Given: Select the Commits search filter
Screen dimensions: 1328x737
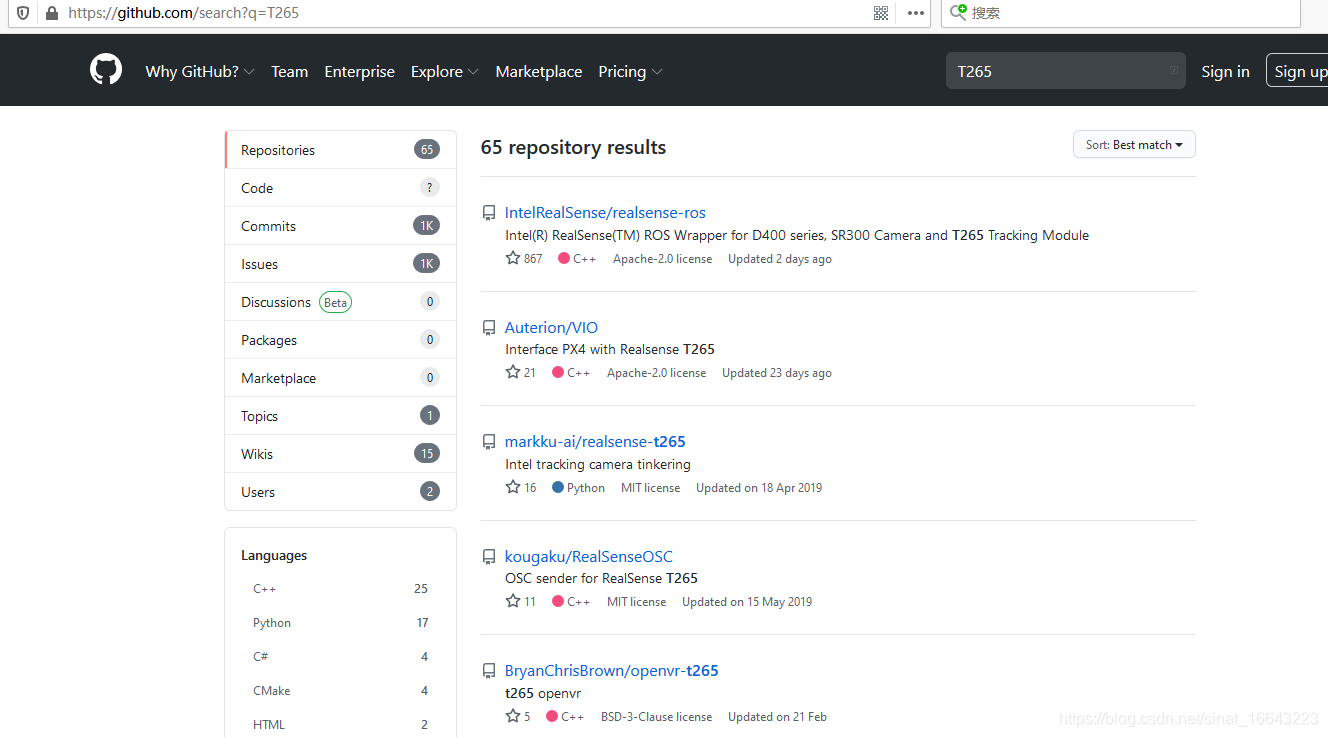Looking at the screenshot, I should coord(341,226).
